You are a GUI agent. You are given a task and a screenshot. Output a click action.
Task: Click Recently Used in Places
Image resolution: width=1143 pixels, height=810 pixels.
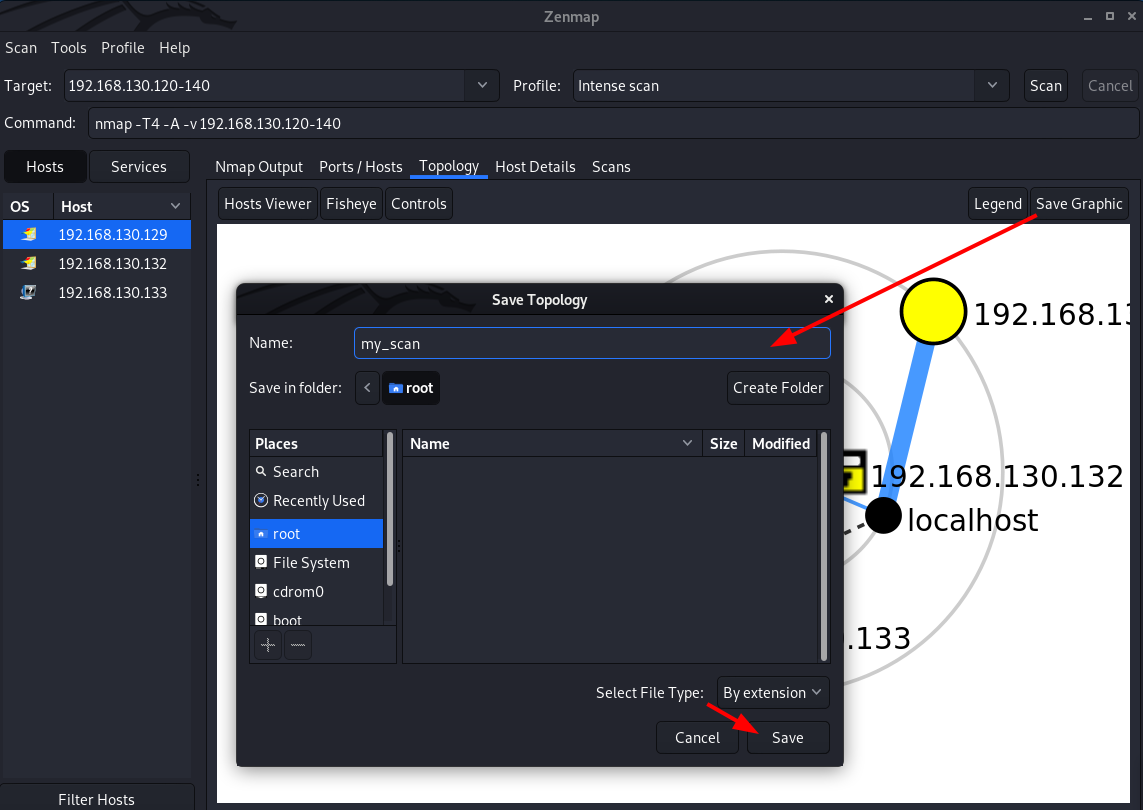[x=316, y=501]
